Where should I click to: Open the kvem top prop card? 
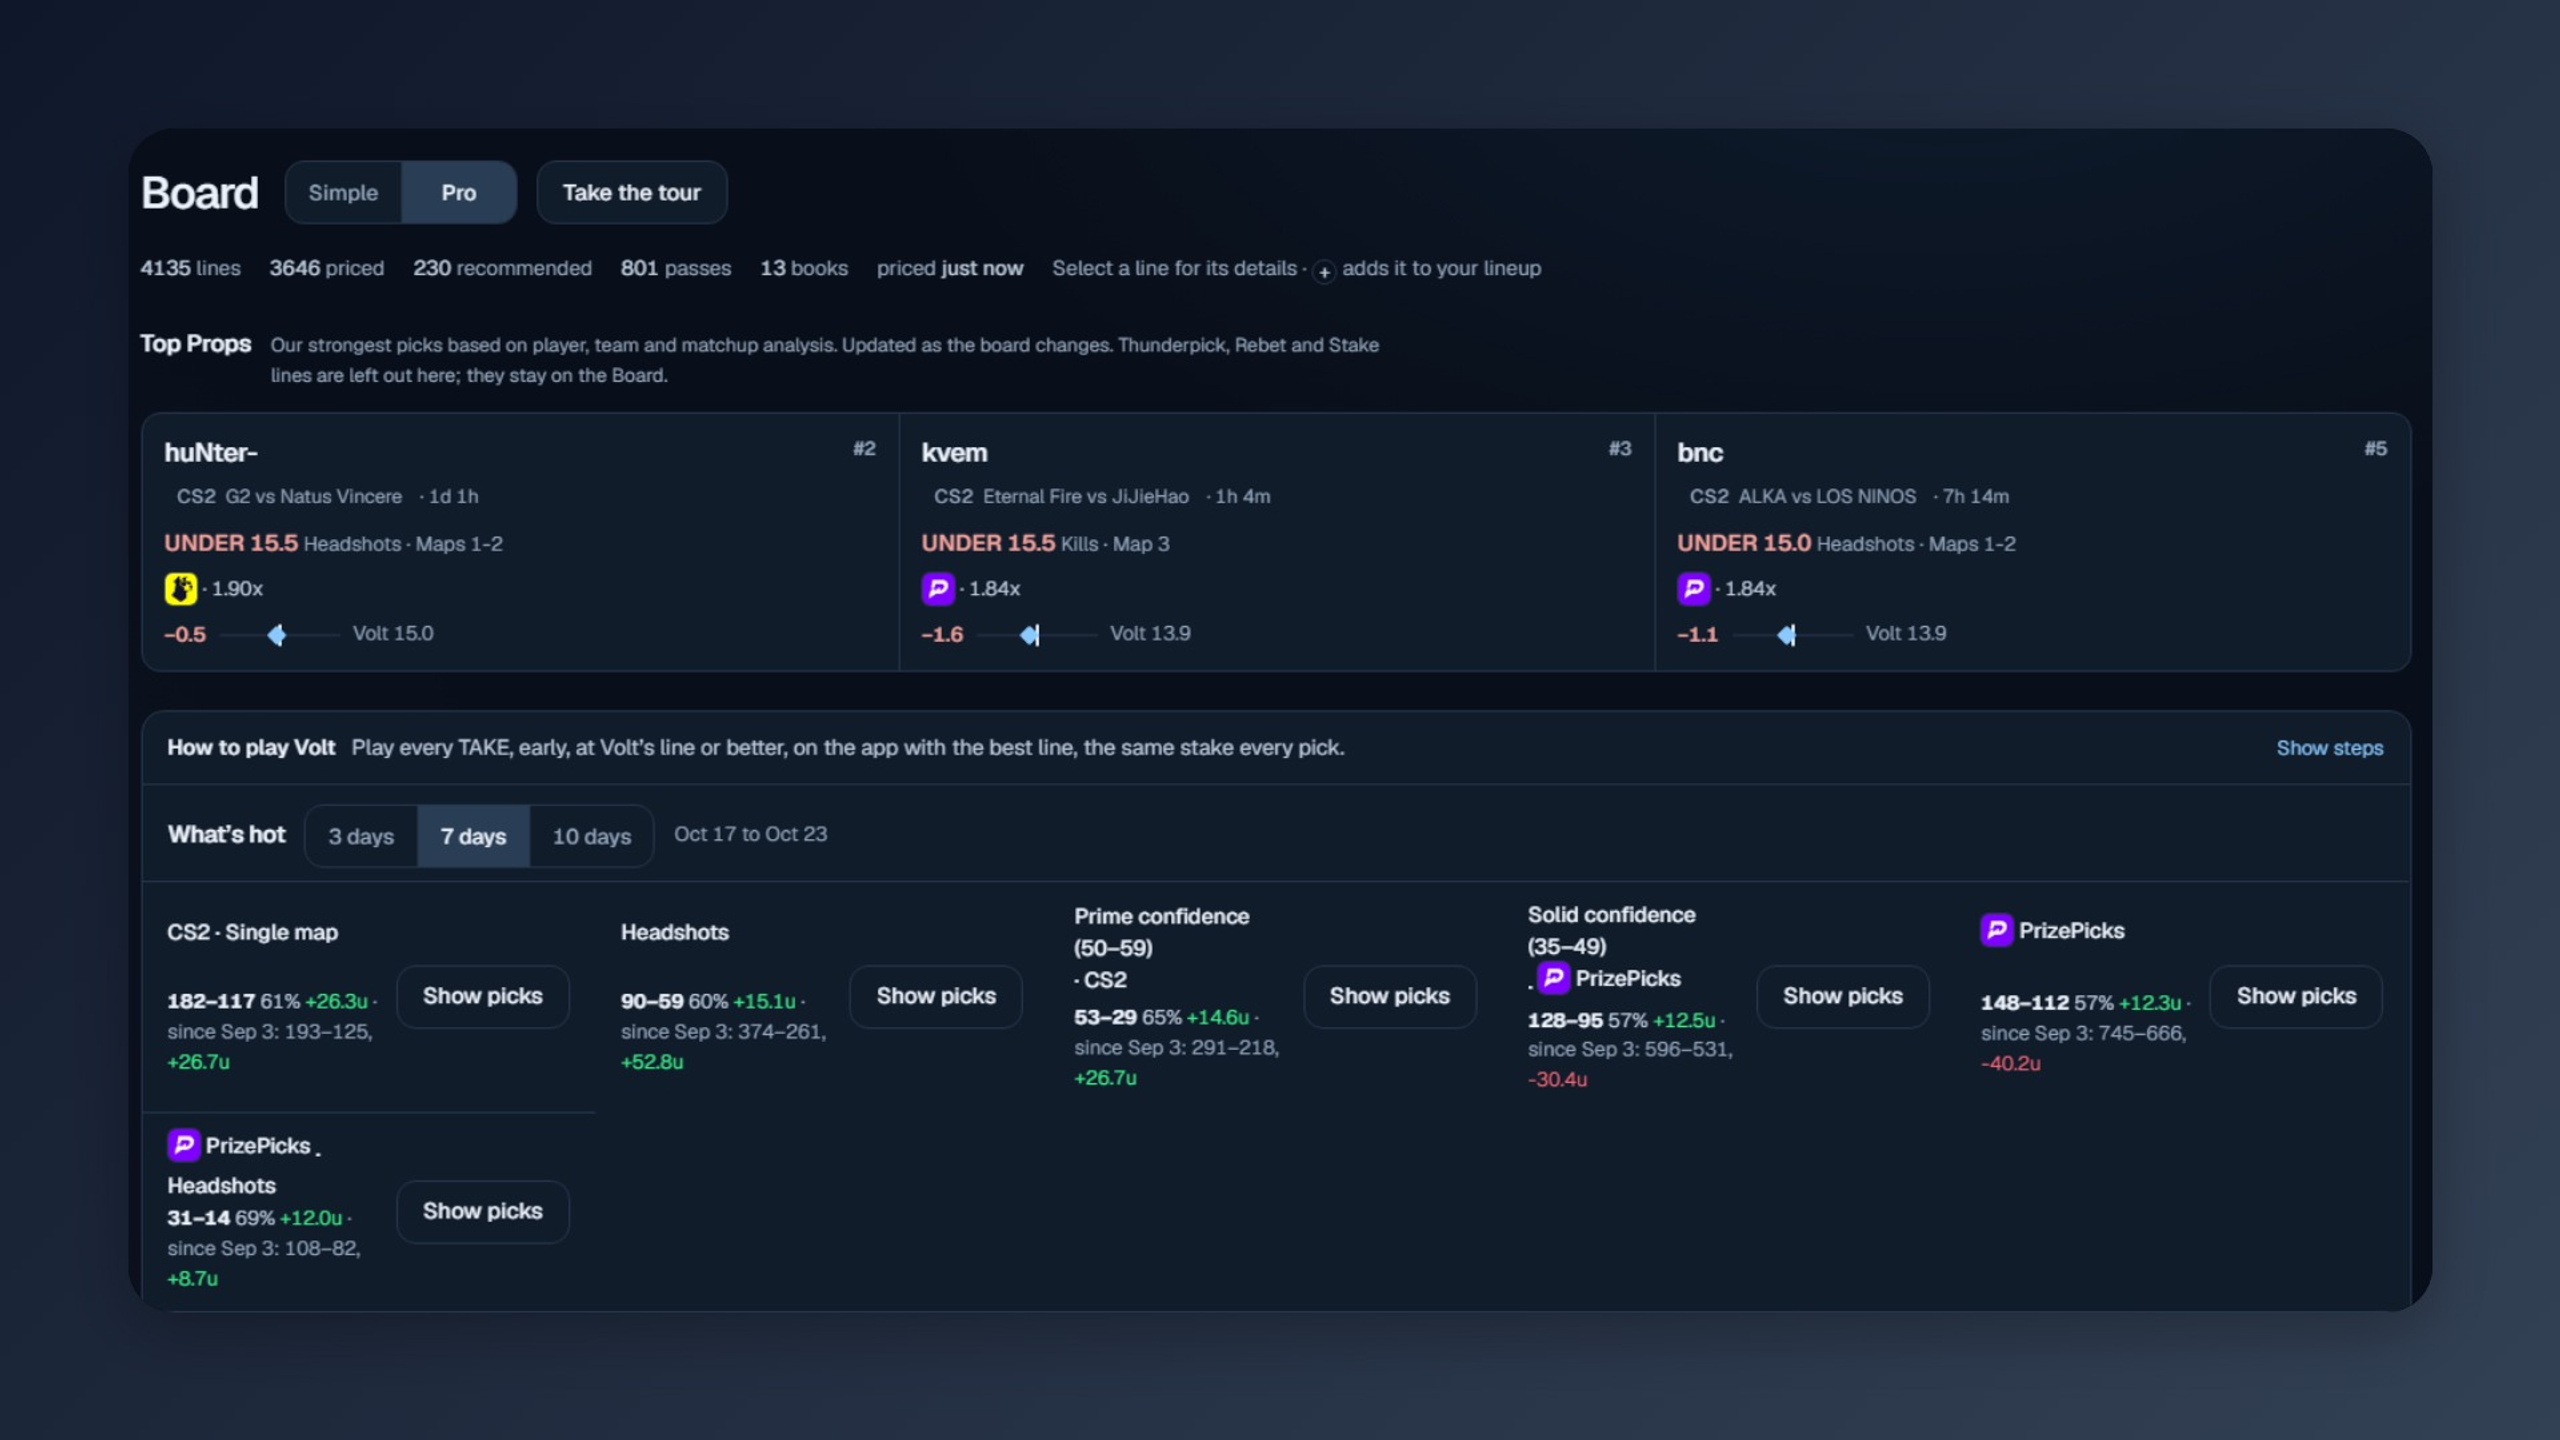(x=1277, y=542)
